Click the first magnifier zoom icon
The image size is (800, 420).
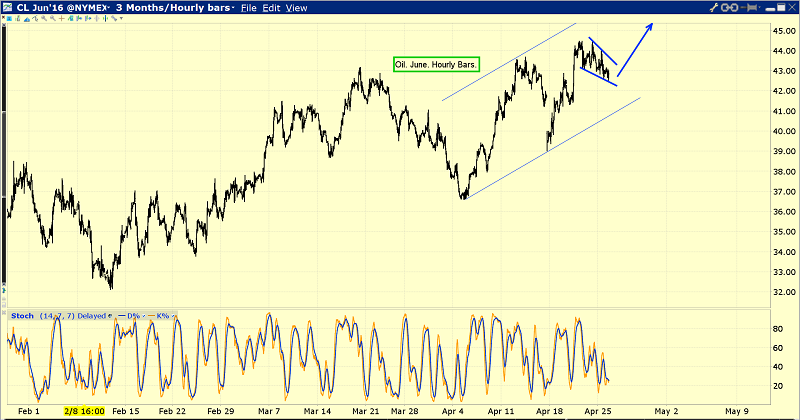44,18
